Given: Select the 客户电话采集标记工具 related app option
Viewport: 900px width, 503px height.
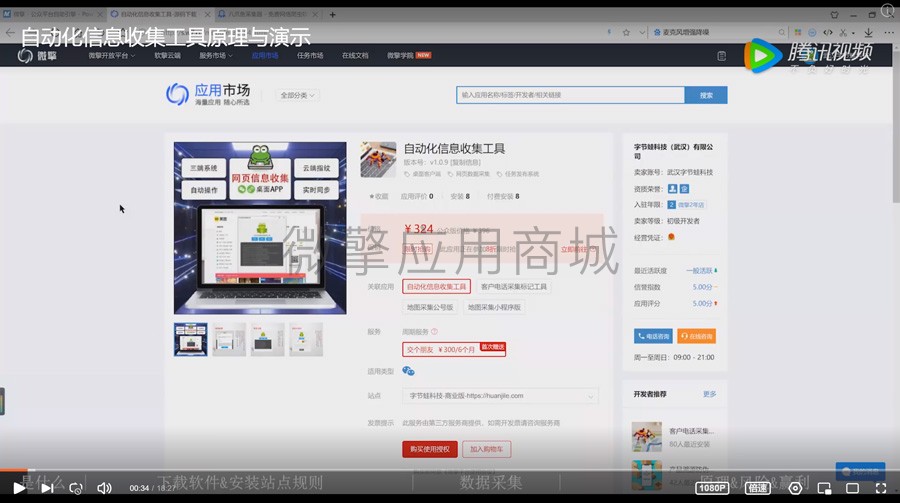Looking at the screenshot, I should pos(514,287).
